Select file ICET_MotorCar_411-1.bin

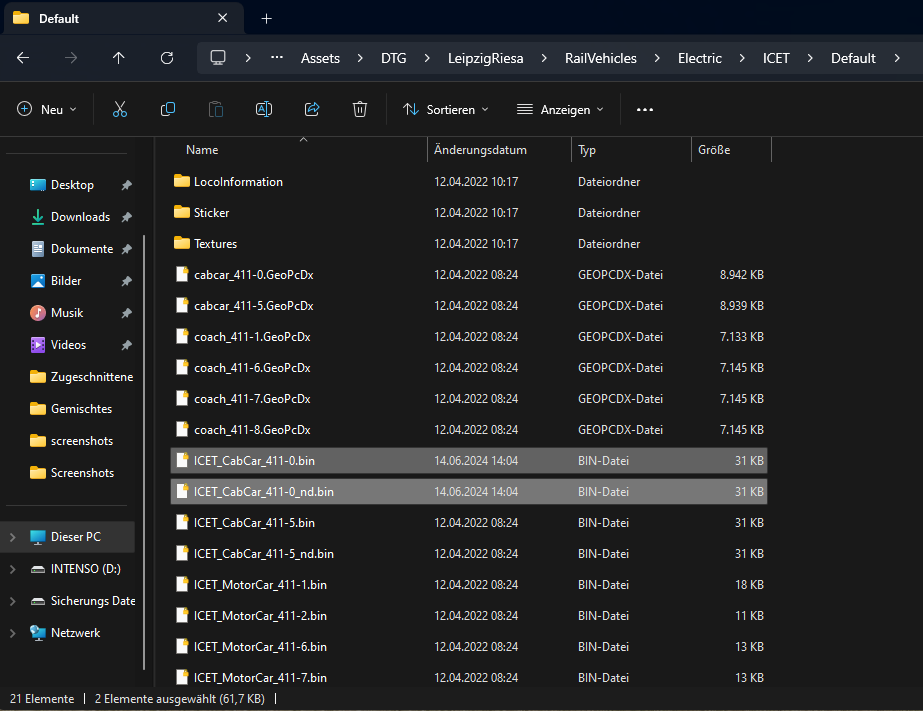click(x=260, y=585)
